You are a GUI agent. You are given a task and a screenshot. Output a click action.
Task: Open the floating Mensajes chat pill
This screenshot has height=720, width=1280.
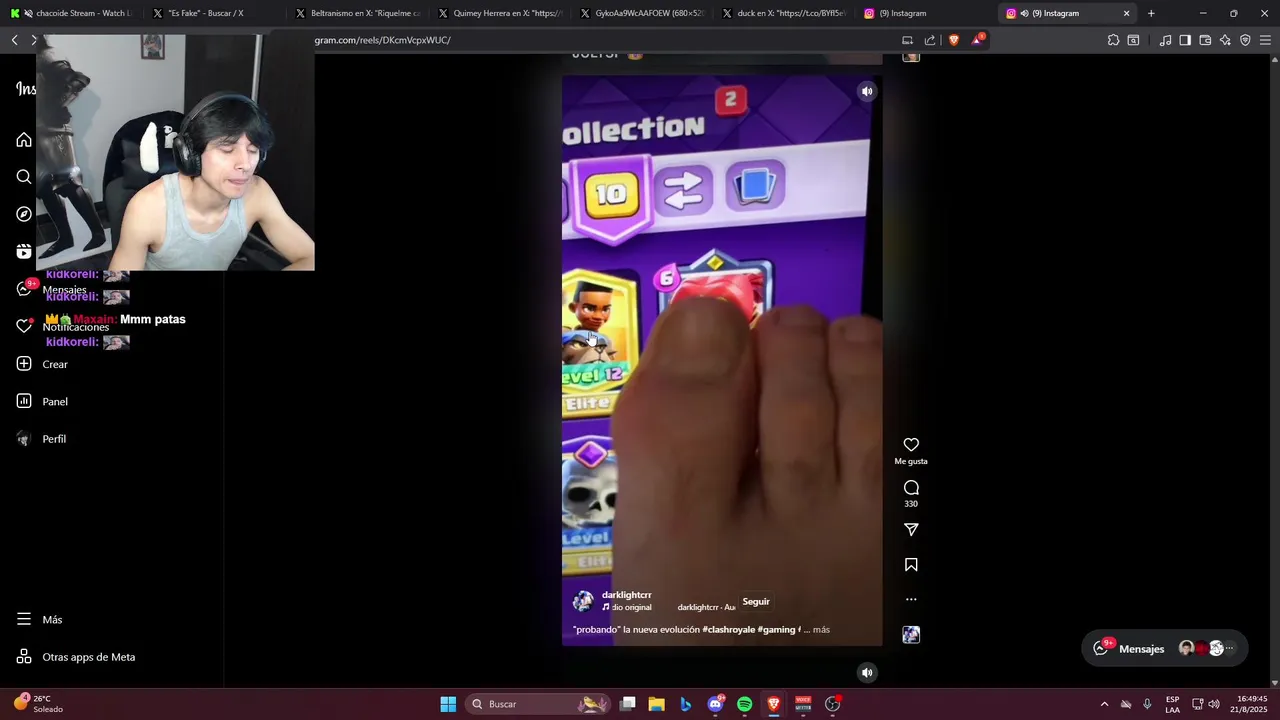pos(1165,649)
